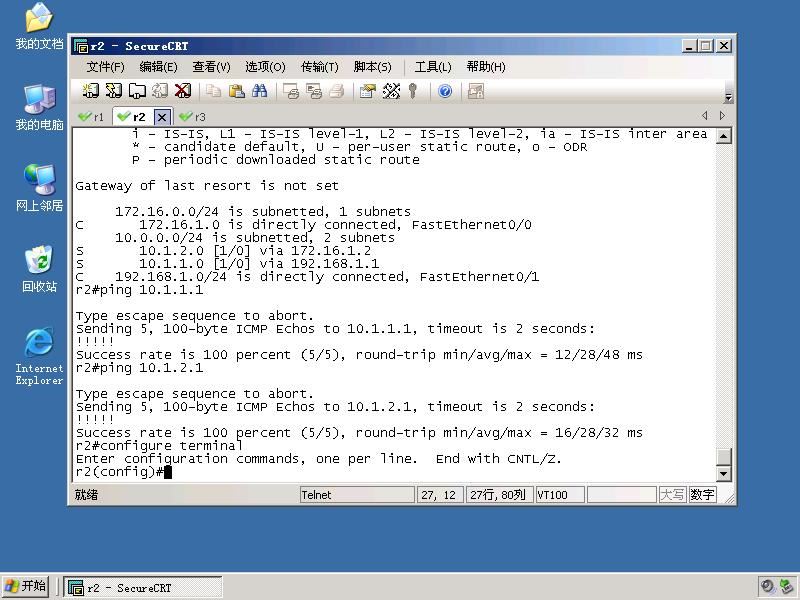Switch to the r1 session tab

pyautogui.click(x=91, y=117)
